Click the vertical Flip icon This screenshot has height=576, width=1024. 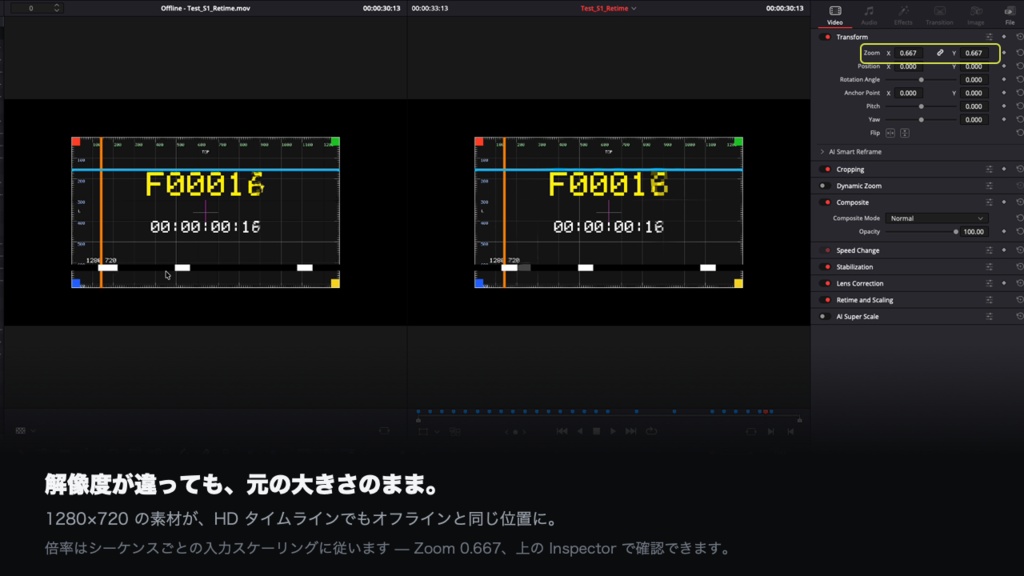pyautogui.click(x=904, y=133)
